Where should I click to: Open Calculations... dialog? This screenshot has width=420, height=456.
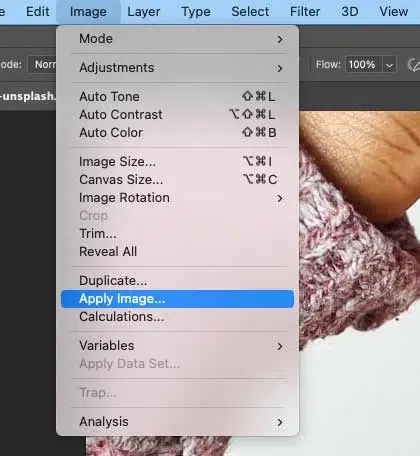click(x=178, y=317)
